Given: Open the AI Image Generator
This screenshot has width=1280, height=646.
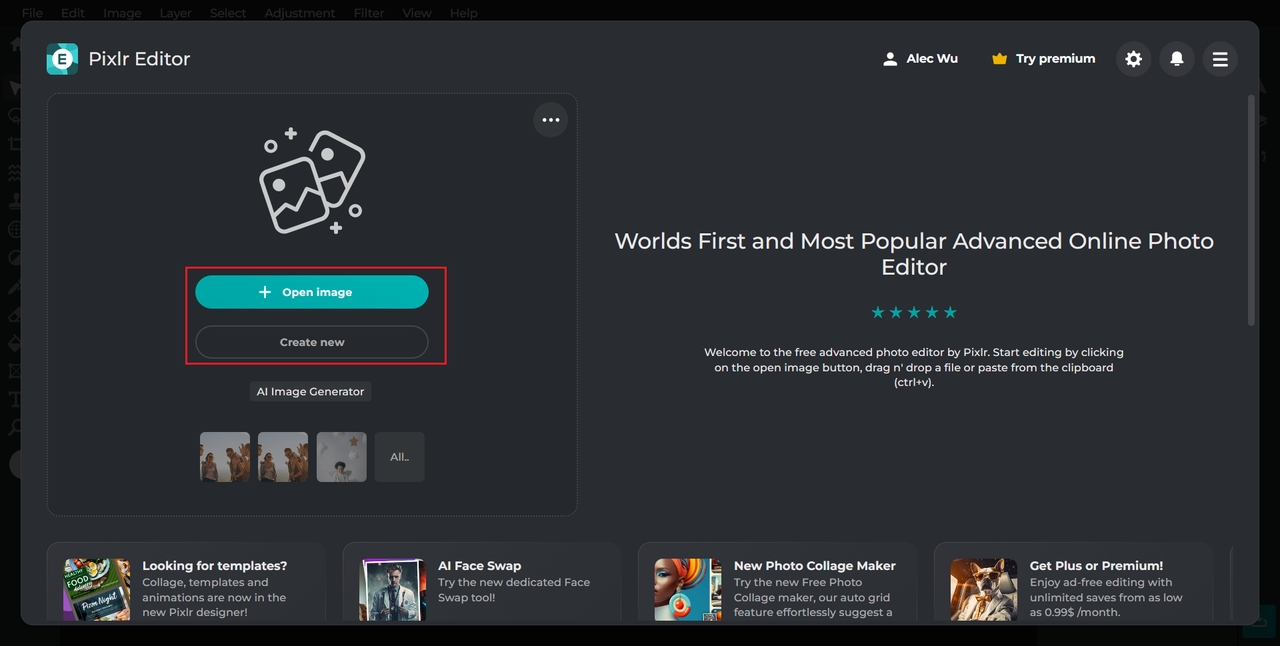Looking at the screenshot, I should (310, 392).
